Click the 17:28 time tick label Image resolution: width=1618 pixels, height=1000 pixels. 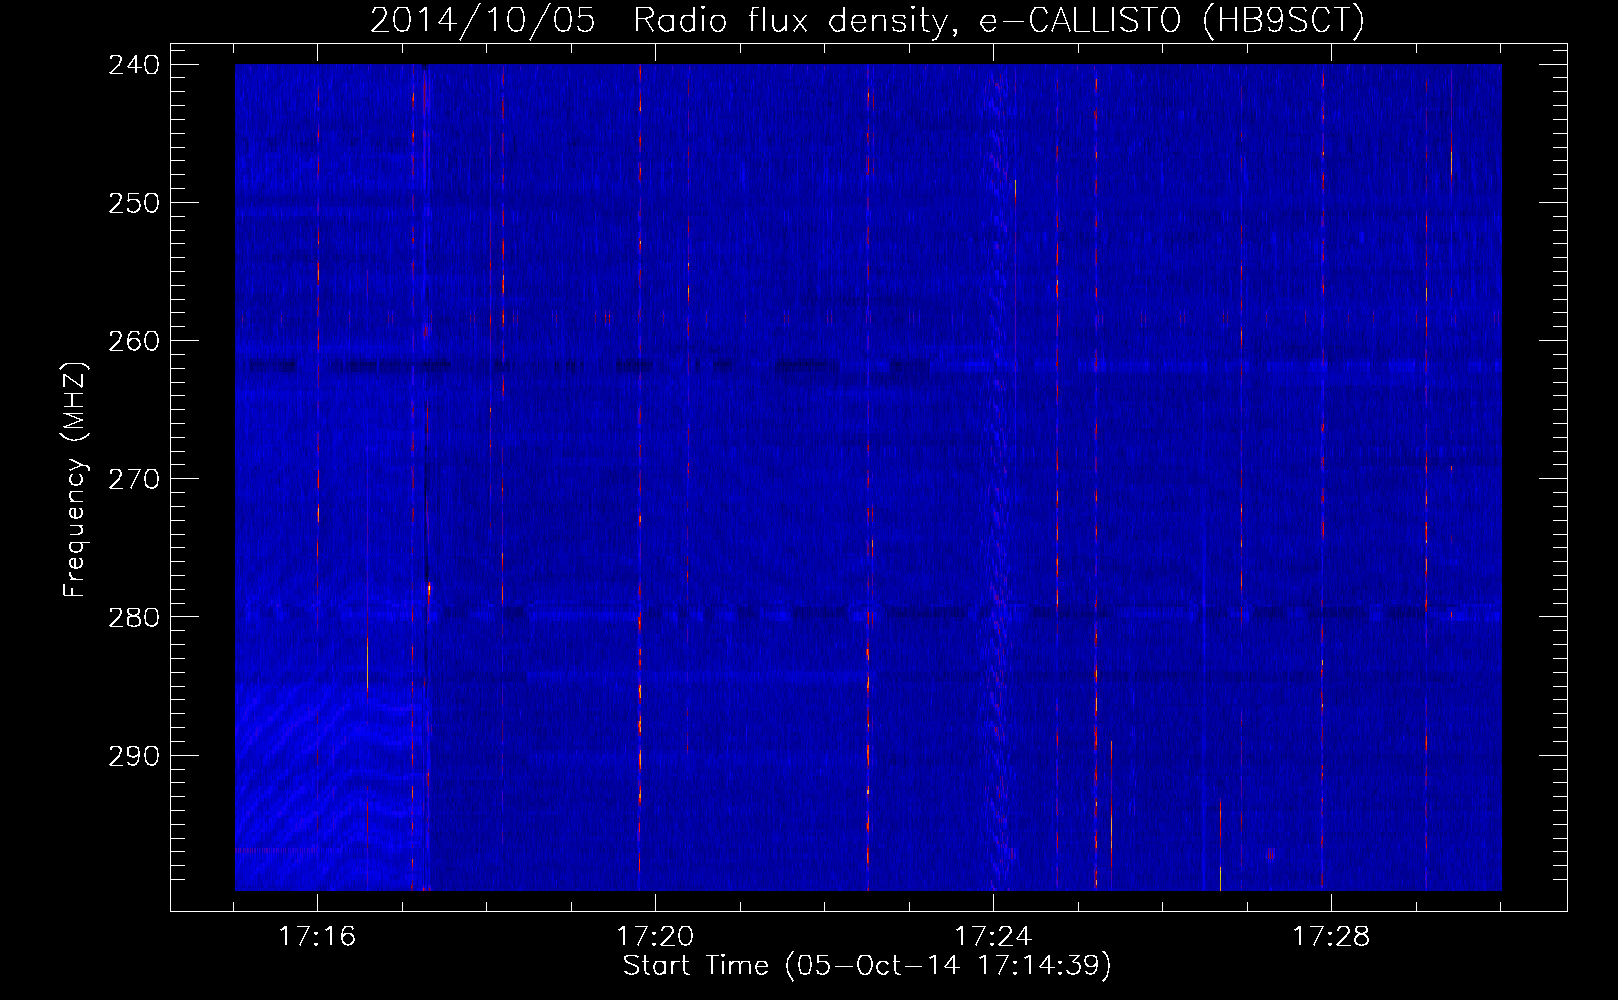point(1331,936)
